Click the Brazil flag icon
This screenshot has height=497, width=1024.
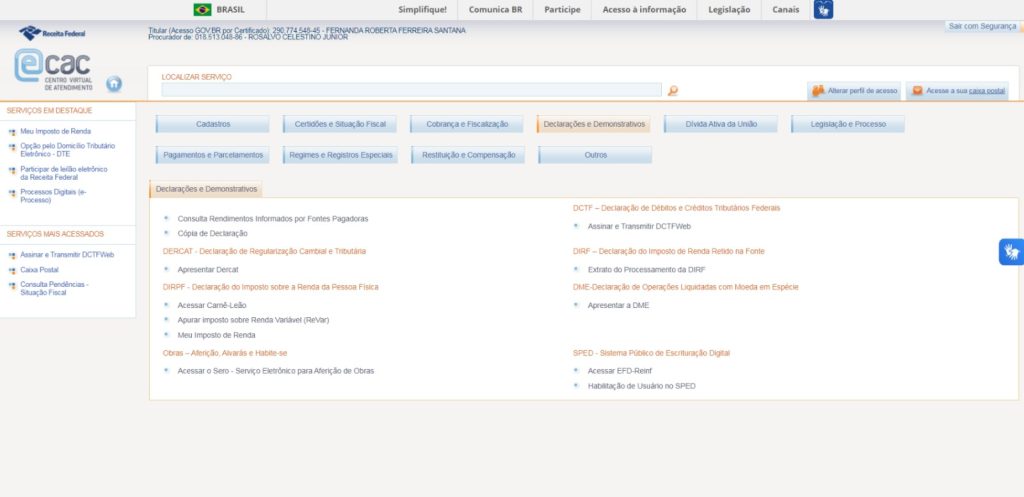coord(202,10)
